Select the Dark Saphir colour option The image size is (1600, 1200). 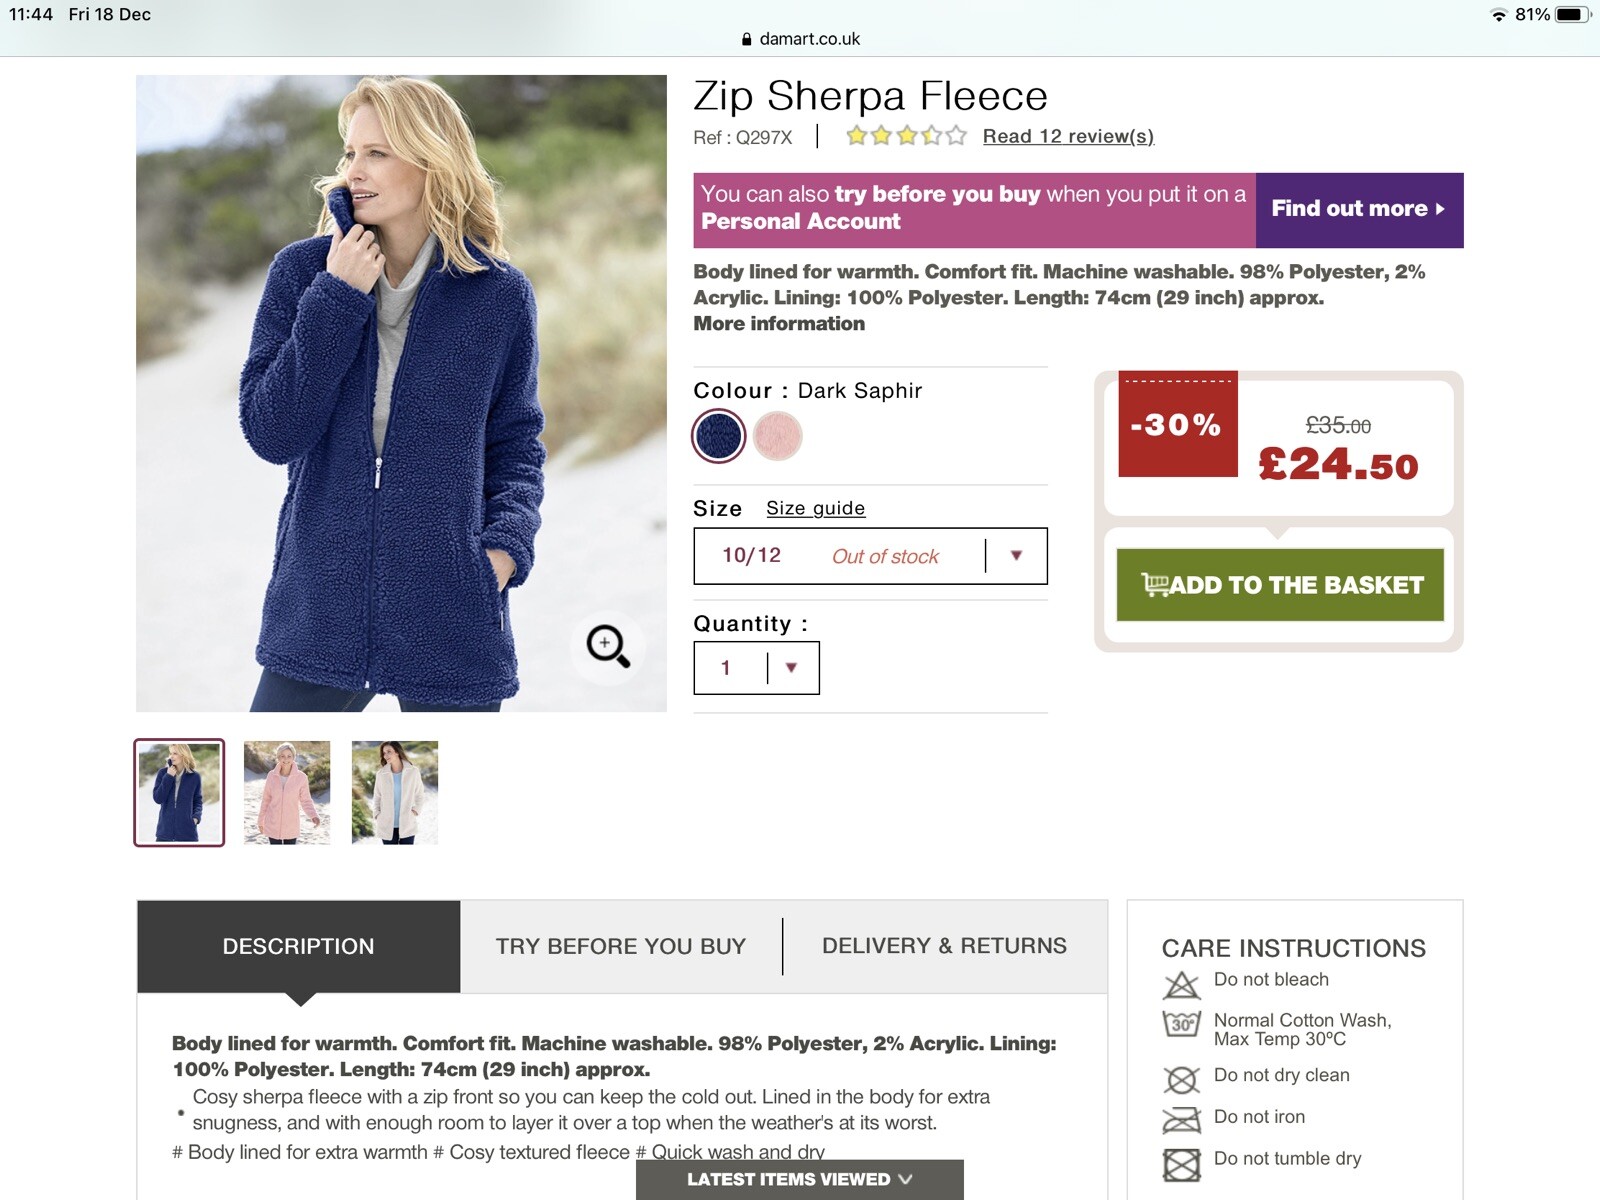coord(718,436)
